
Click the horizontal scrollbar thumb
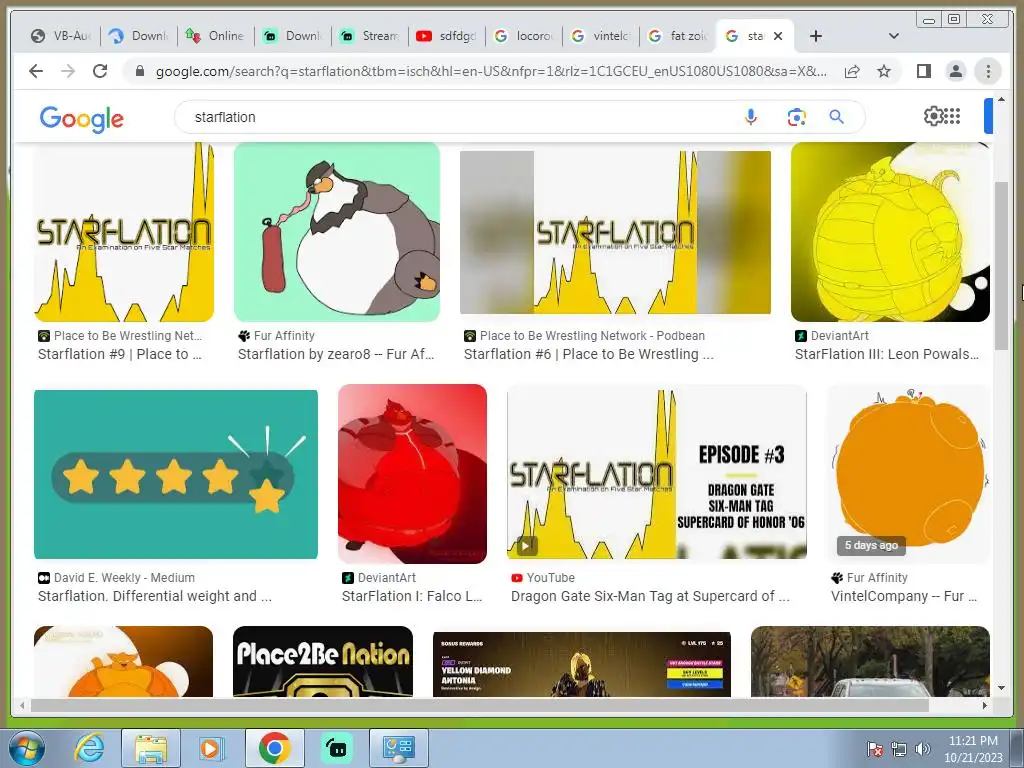click(479, 705)
